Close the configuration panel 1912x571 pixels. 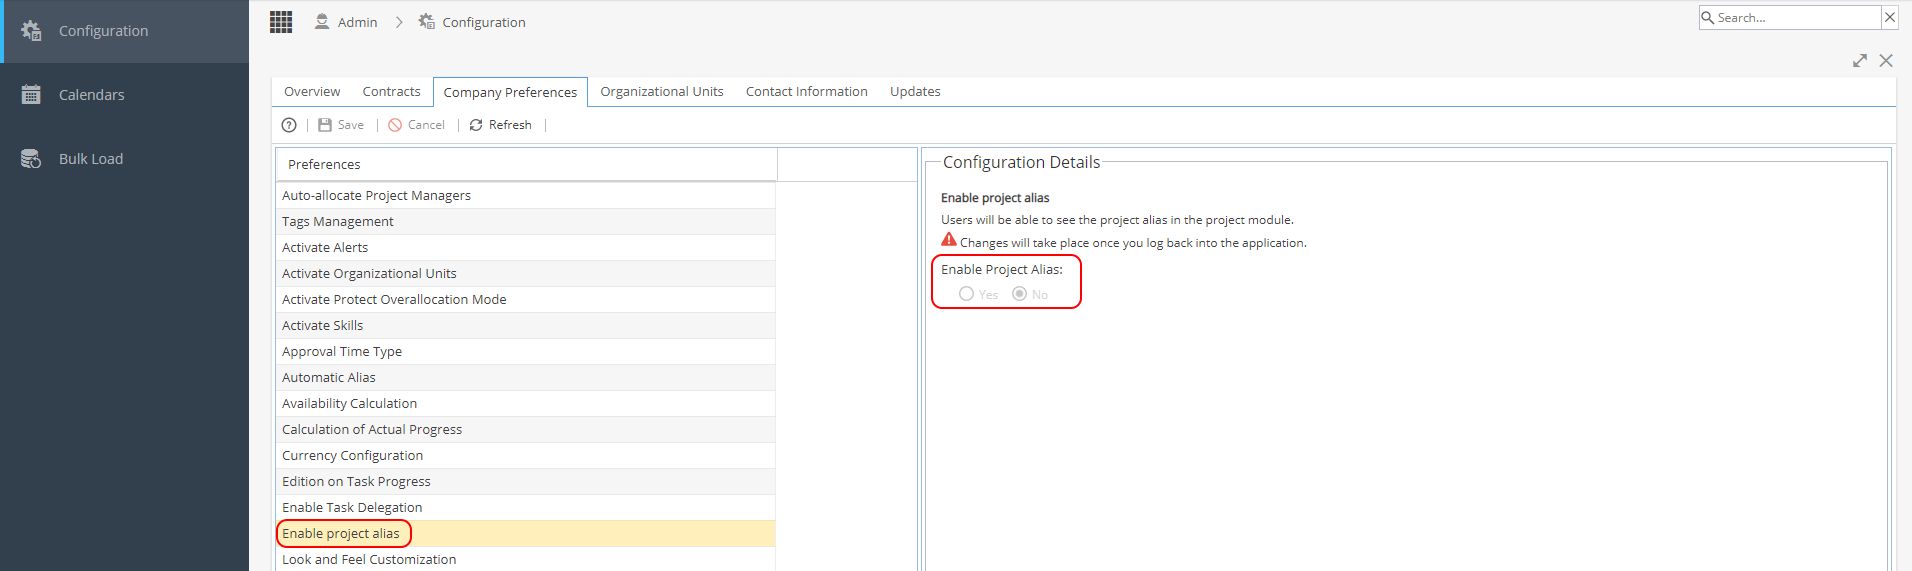pyautogui.click(x=1886, y=61)
